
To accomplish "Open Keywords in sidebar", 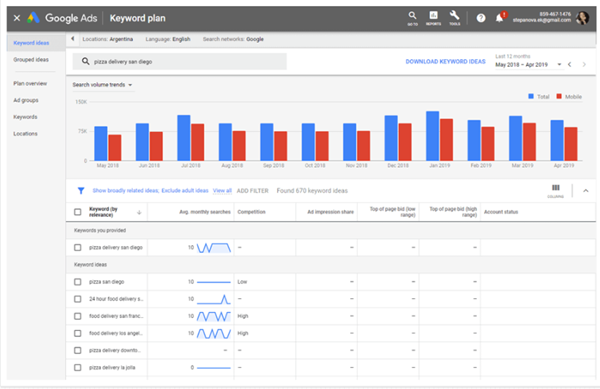I will (25, 117).
